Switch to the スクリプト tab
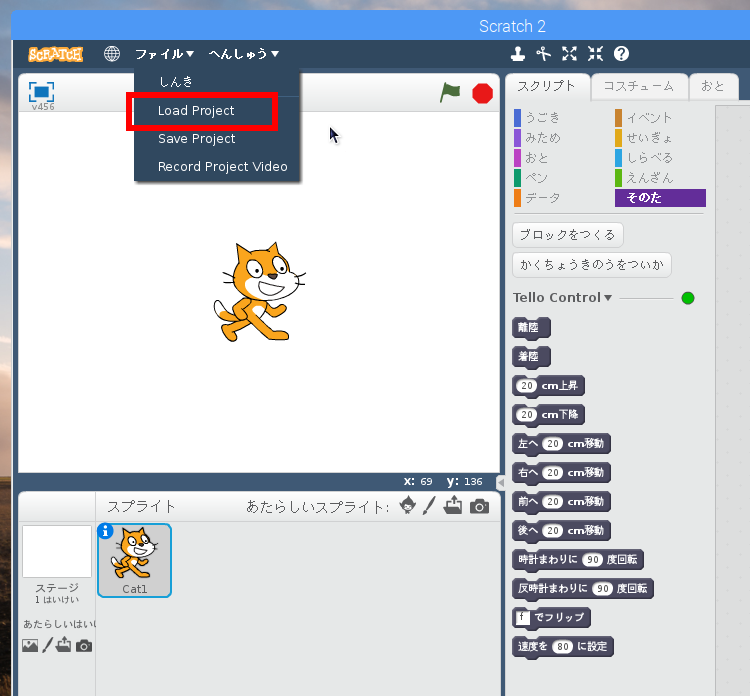This screenshot has width=750, height=696. click(547, 86)
